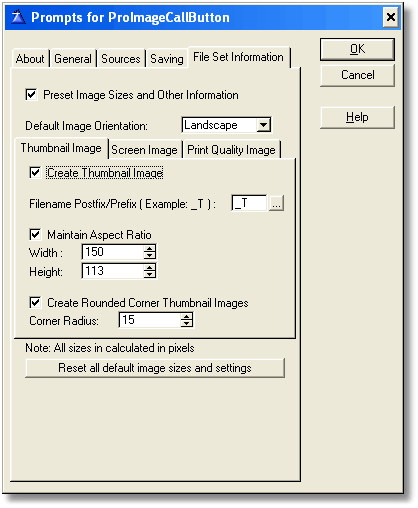The image size is (418, 508).
Task: Click the application icon in the title bar
Action: pyautogui.click(x=18, y=17)
